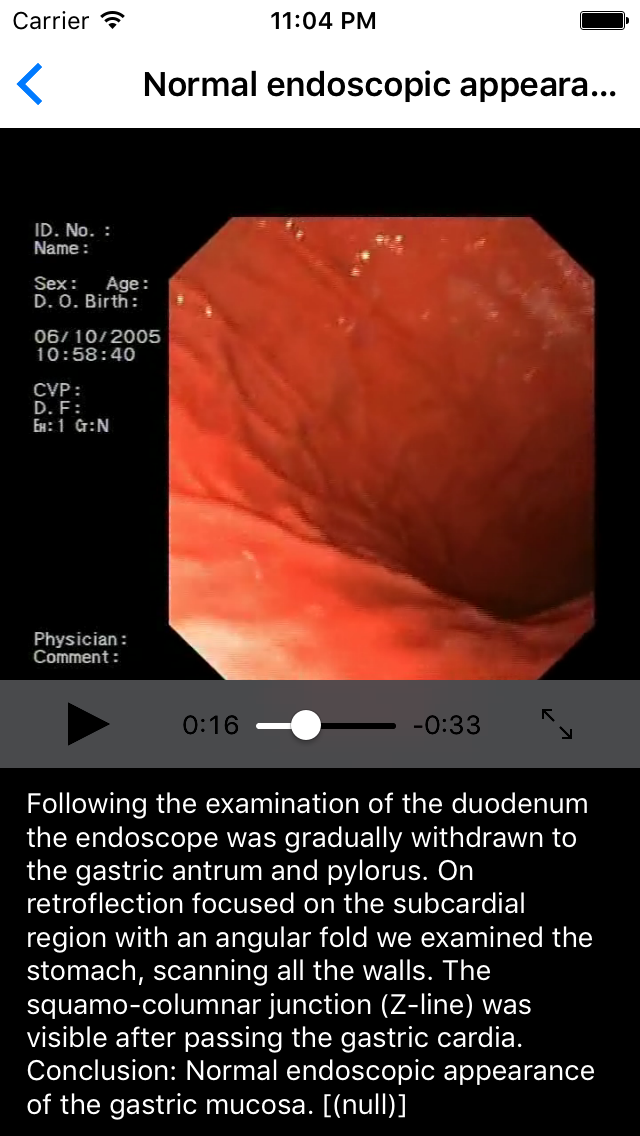Click the remaining time -0:33 label
The image size is (640, 1136).
click(446, 725)
